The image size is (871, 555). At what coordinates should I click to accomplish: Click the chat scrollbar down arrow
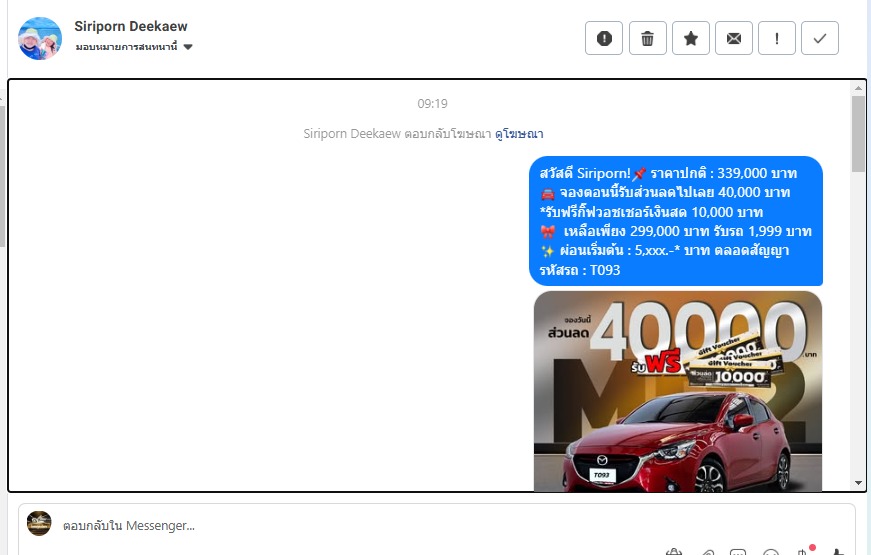pyautogui.click(x=858, y=483)
